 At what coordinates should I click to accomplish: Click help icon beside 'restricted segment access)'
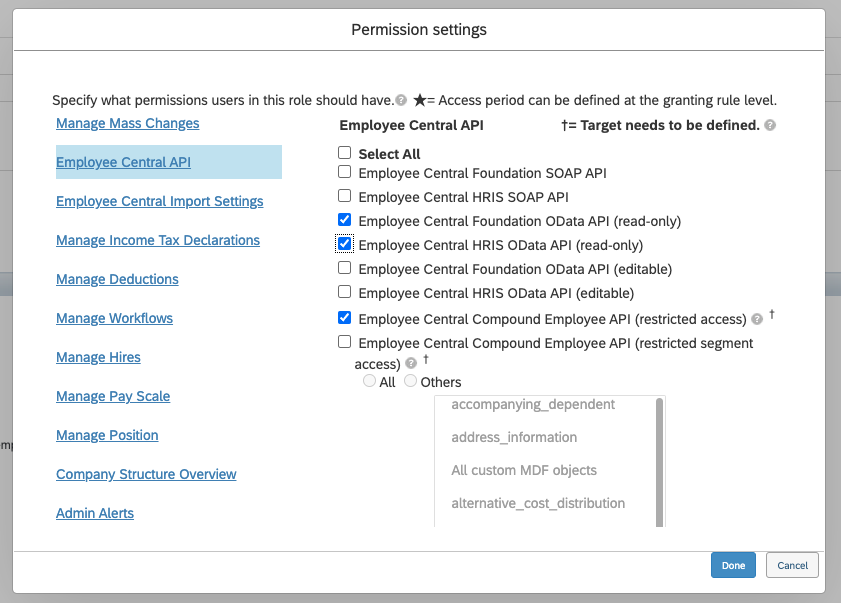point(413,363)
